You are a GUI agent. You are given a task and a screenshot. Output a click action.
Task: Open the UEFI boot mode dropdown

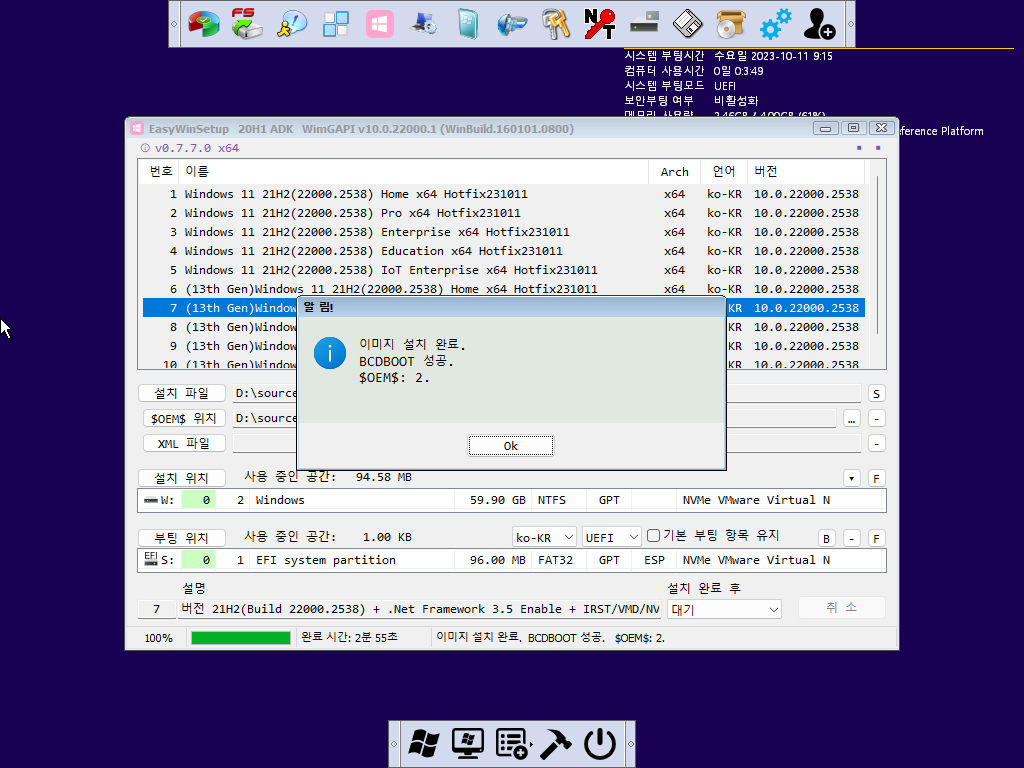click(x=611, y=537)
